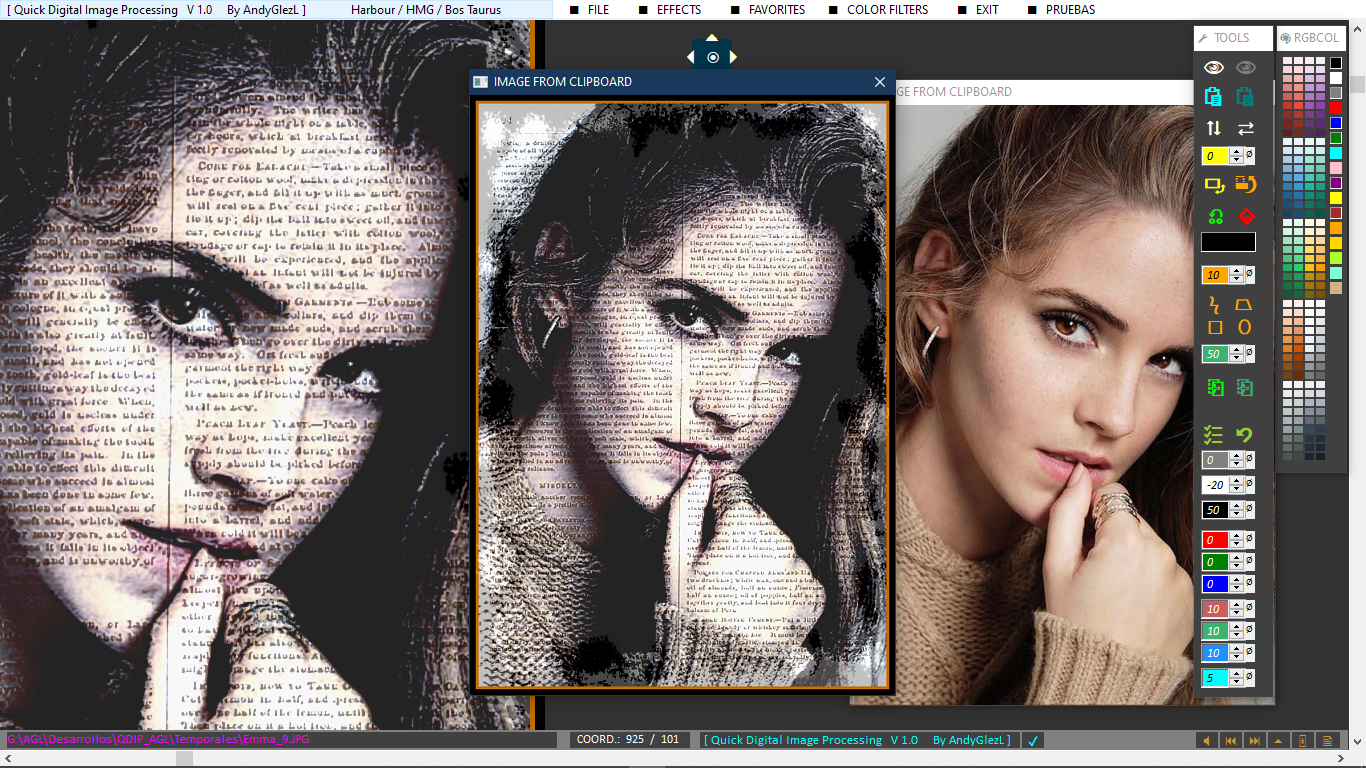The width and height of the screenshot is (1366, 768).
Task: Increase the yellow 0 value spinner
Action: tap(1237, 152)
